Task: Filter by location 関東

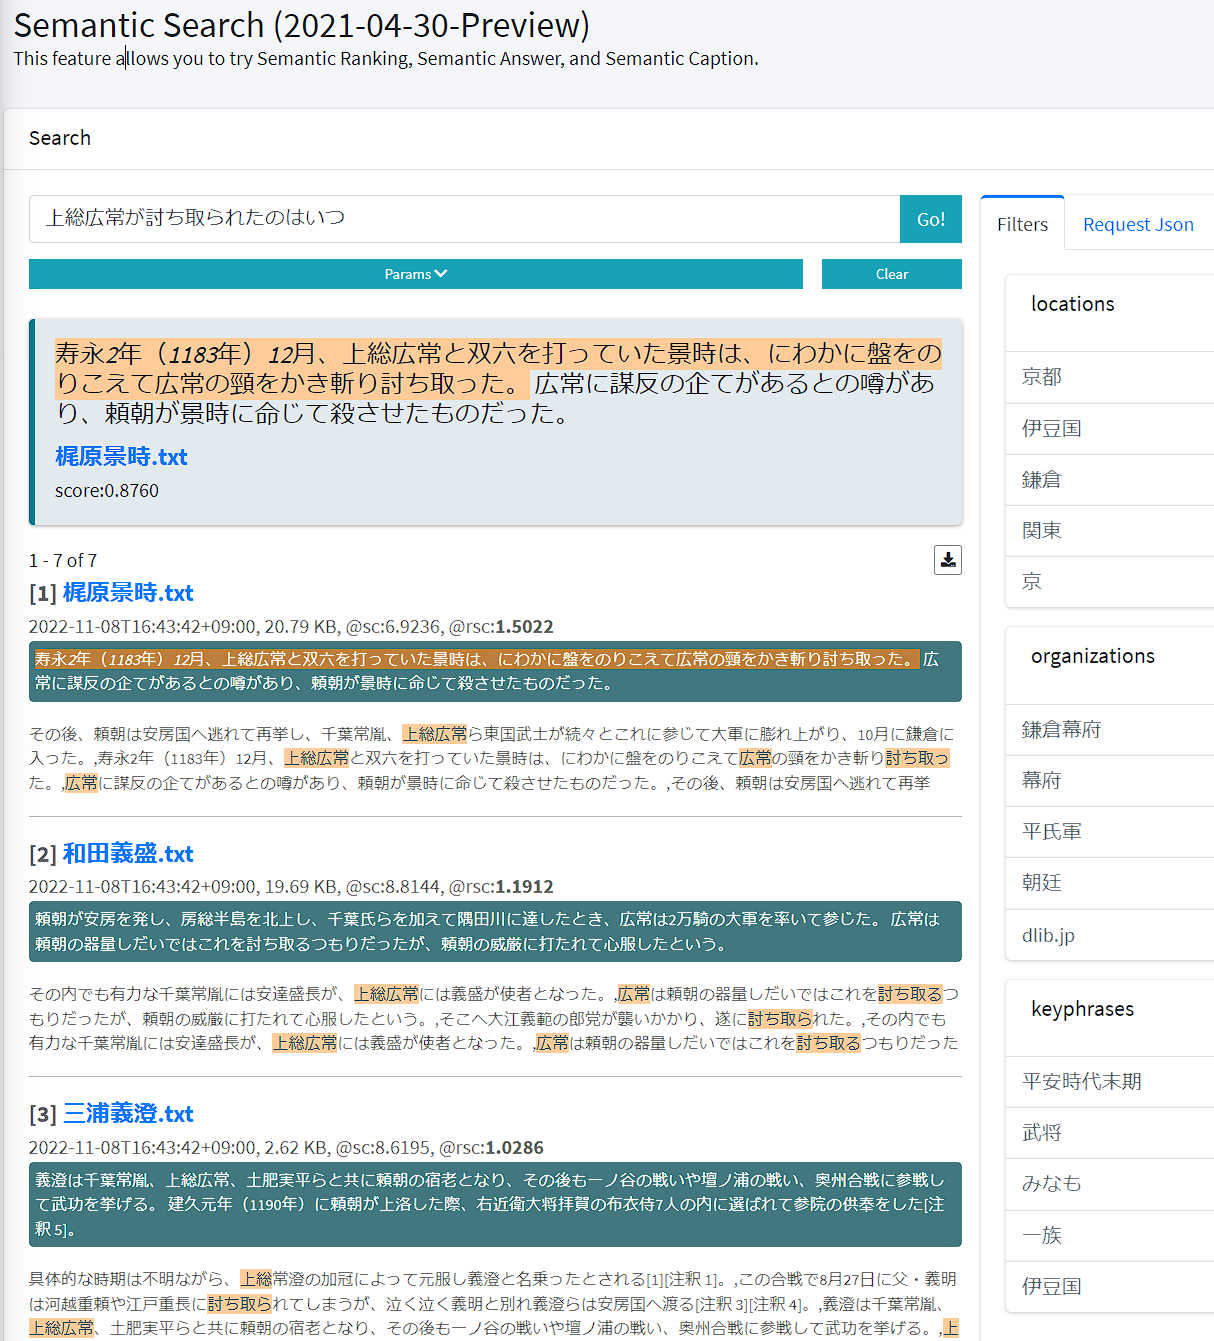Action: pos(1110,531)
